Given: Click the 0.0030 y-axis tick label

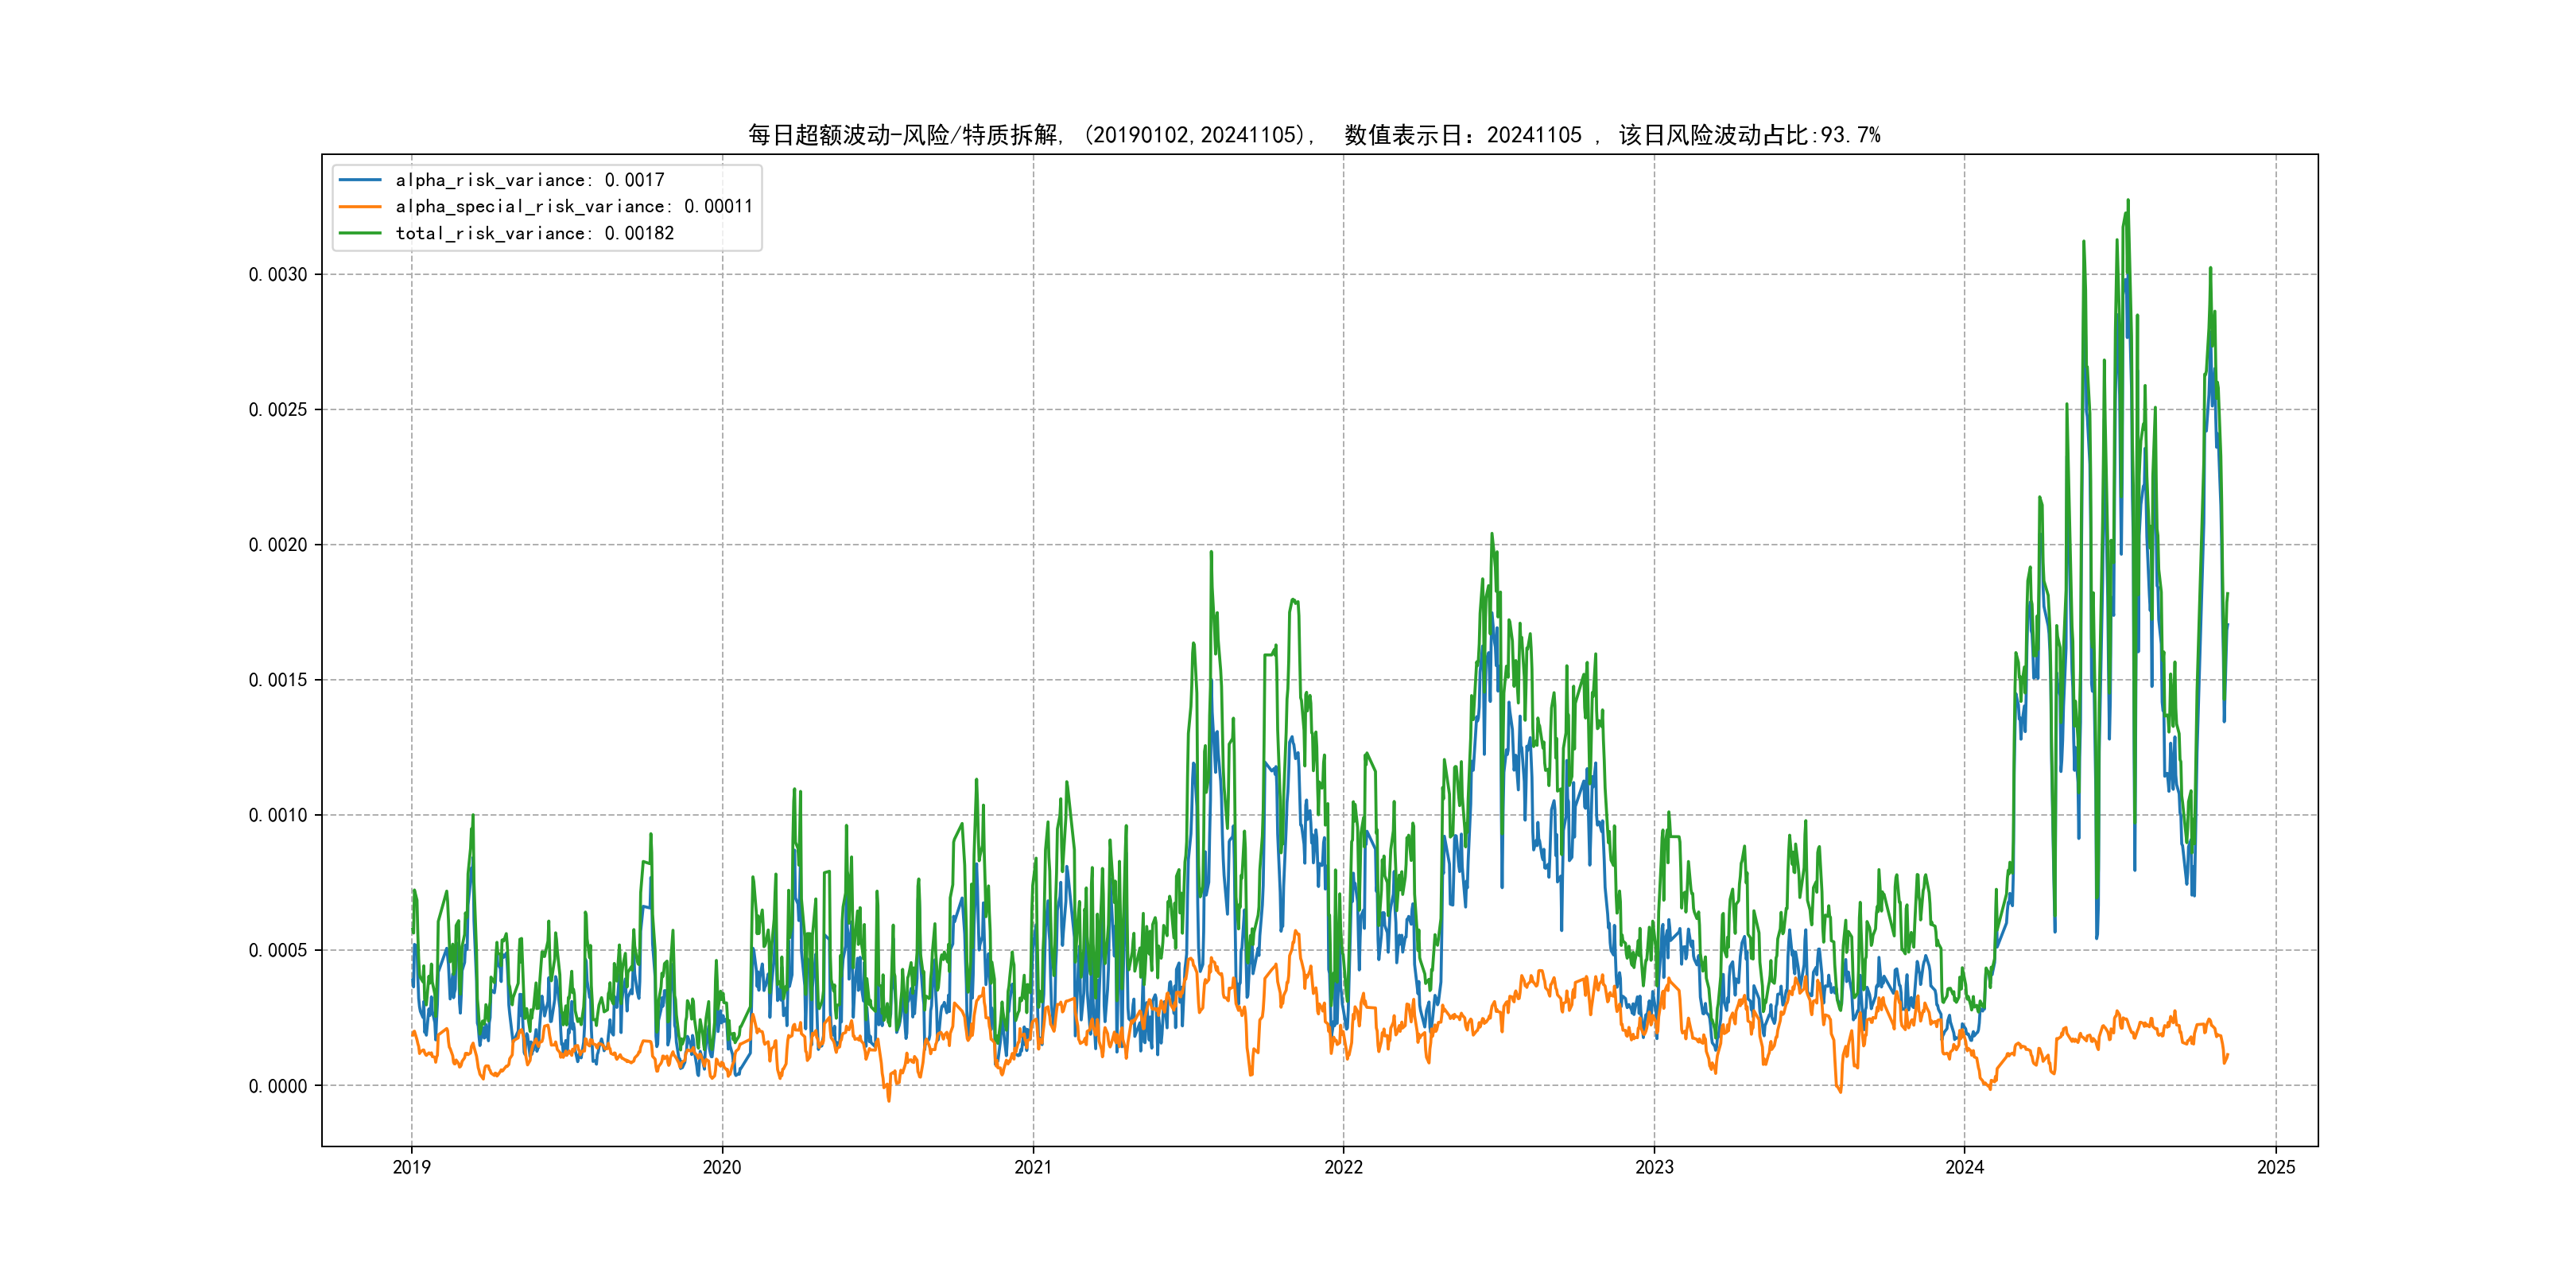Looking at the screenshot, I should tap(278, 275).
